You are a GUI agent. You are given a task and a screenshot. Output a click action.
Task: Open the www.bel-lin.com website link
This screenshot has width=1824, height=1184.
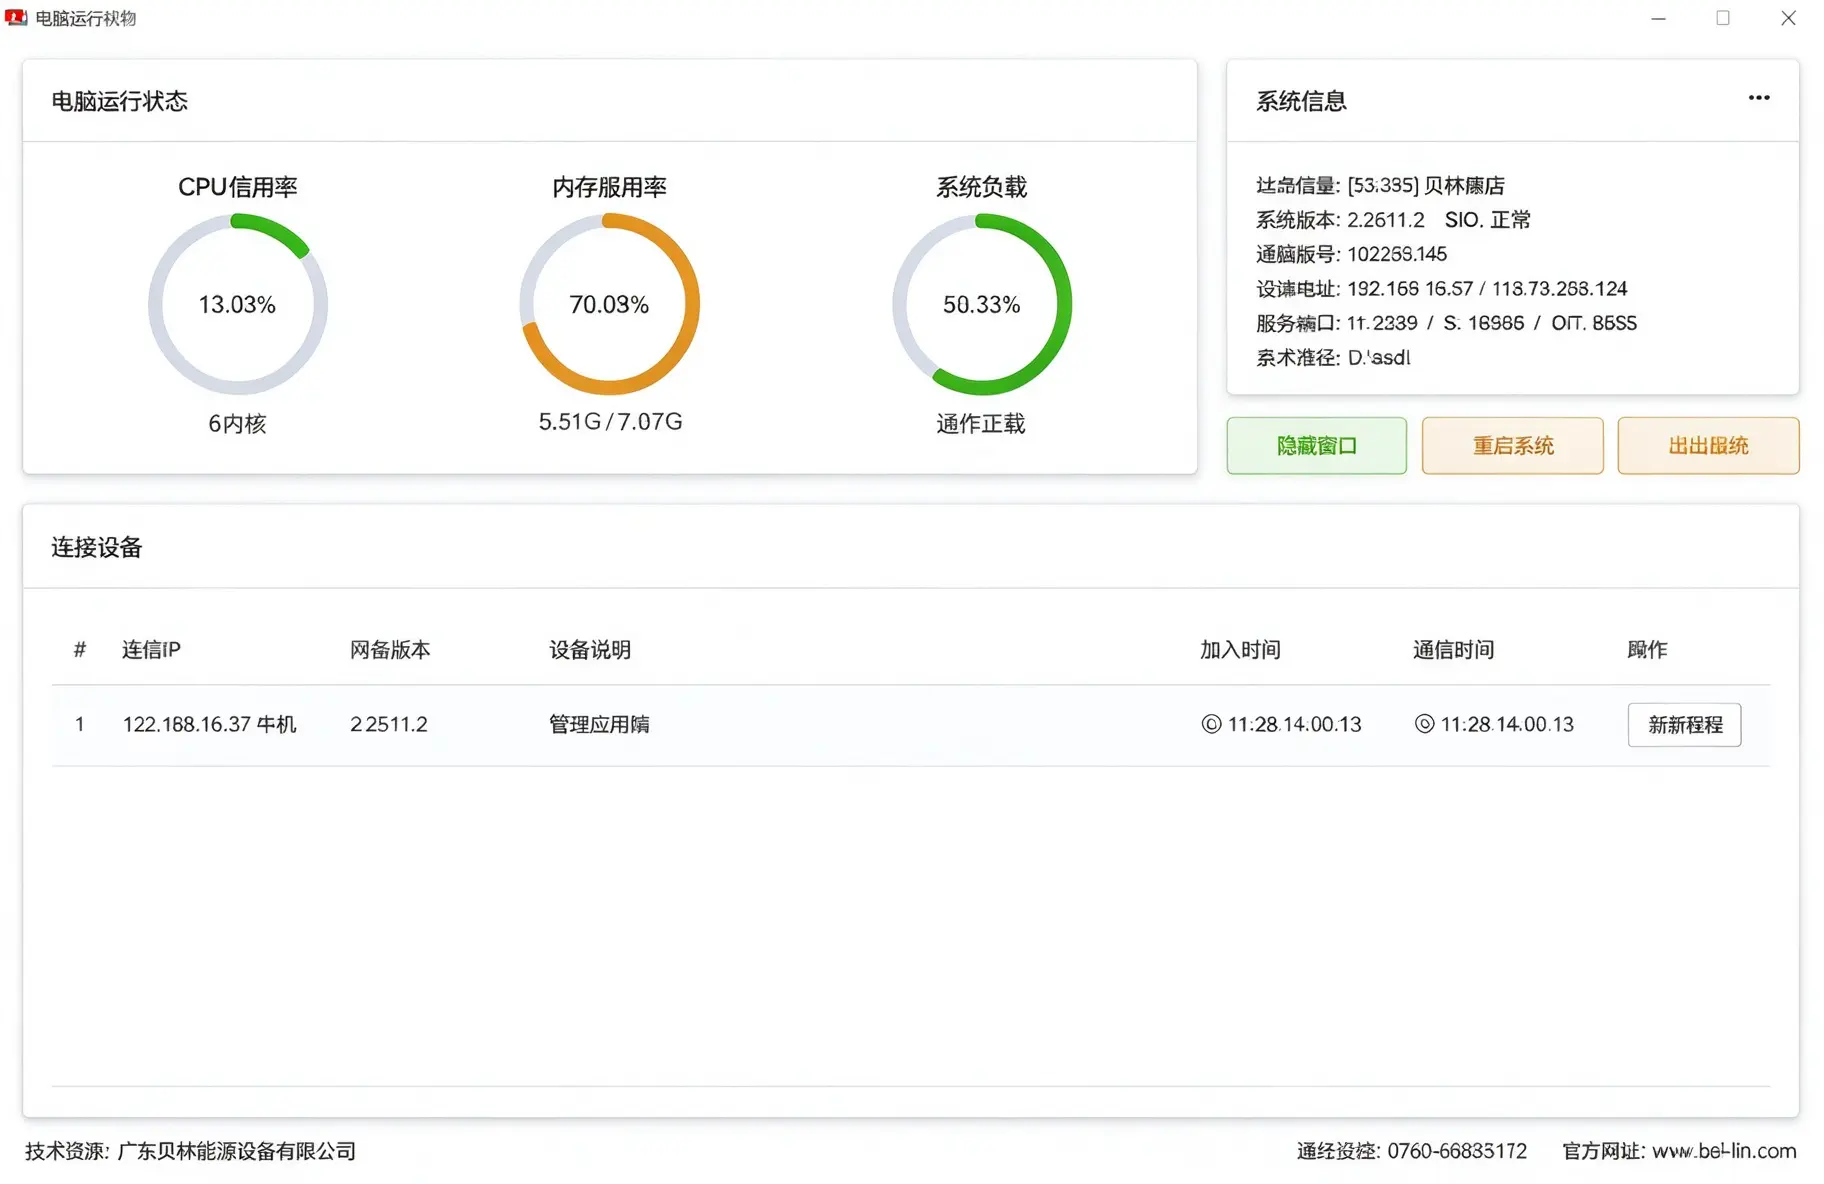[x=1724, y=1151]
